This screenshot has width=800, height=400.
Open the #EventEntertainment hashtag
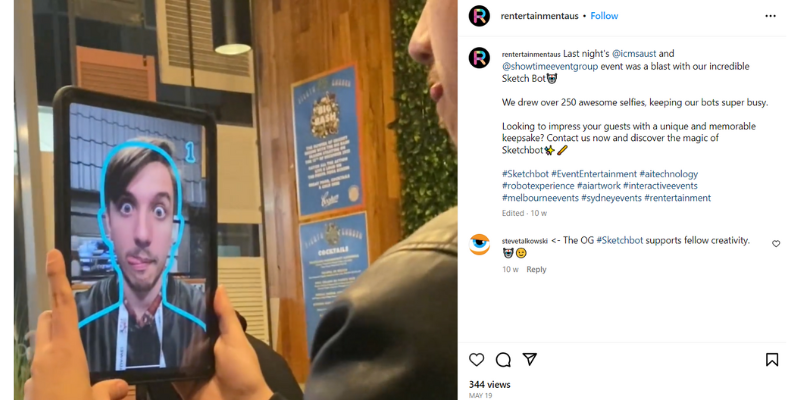[594, 174]
